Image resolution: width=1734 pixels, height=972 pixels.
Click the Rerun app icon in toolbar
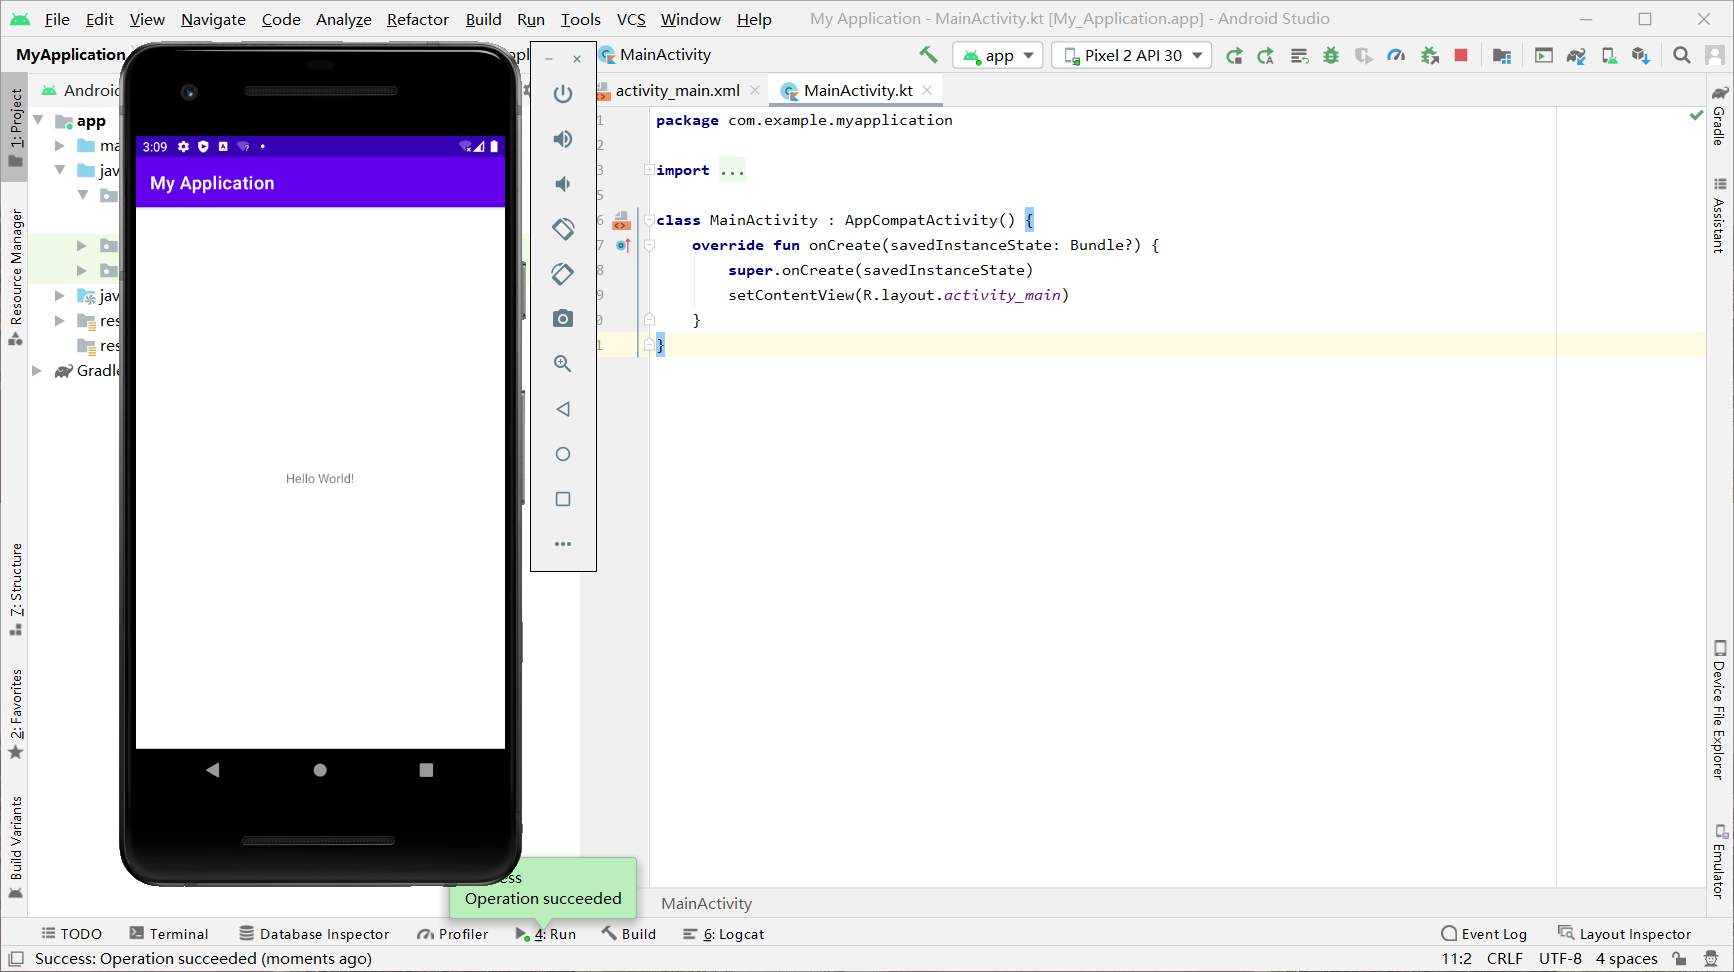[x=1234, y=55]
